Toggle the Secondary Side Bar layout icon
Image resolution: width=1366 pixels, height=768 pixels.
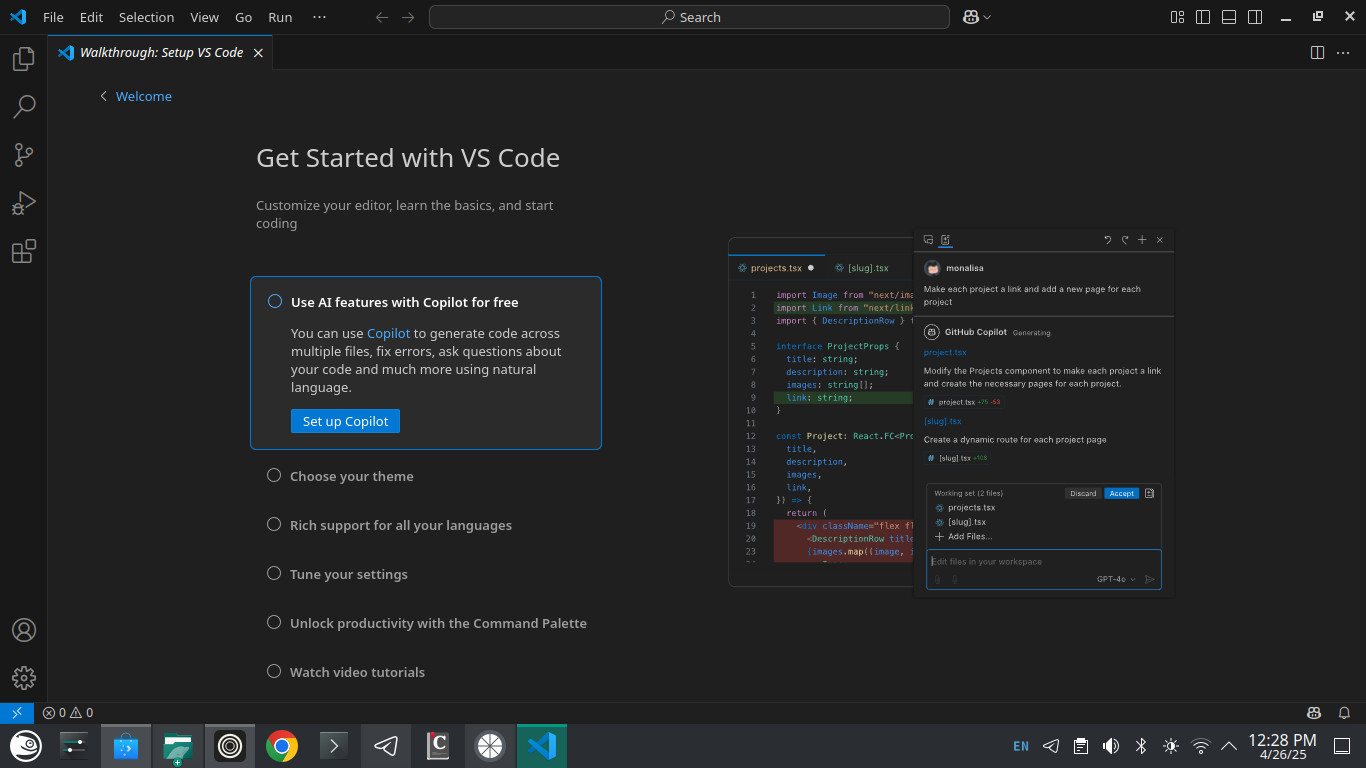1255,17
